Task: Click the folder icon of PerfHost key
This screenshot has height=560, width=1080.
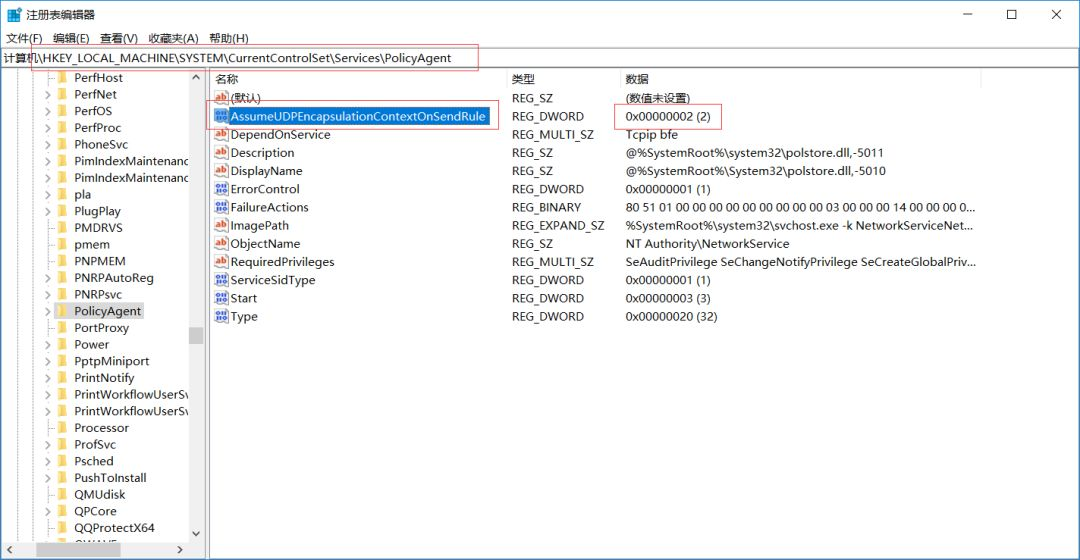Action: [x=62, y=78]
